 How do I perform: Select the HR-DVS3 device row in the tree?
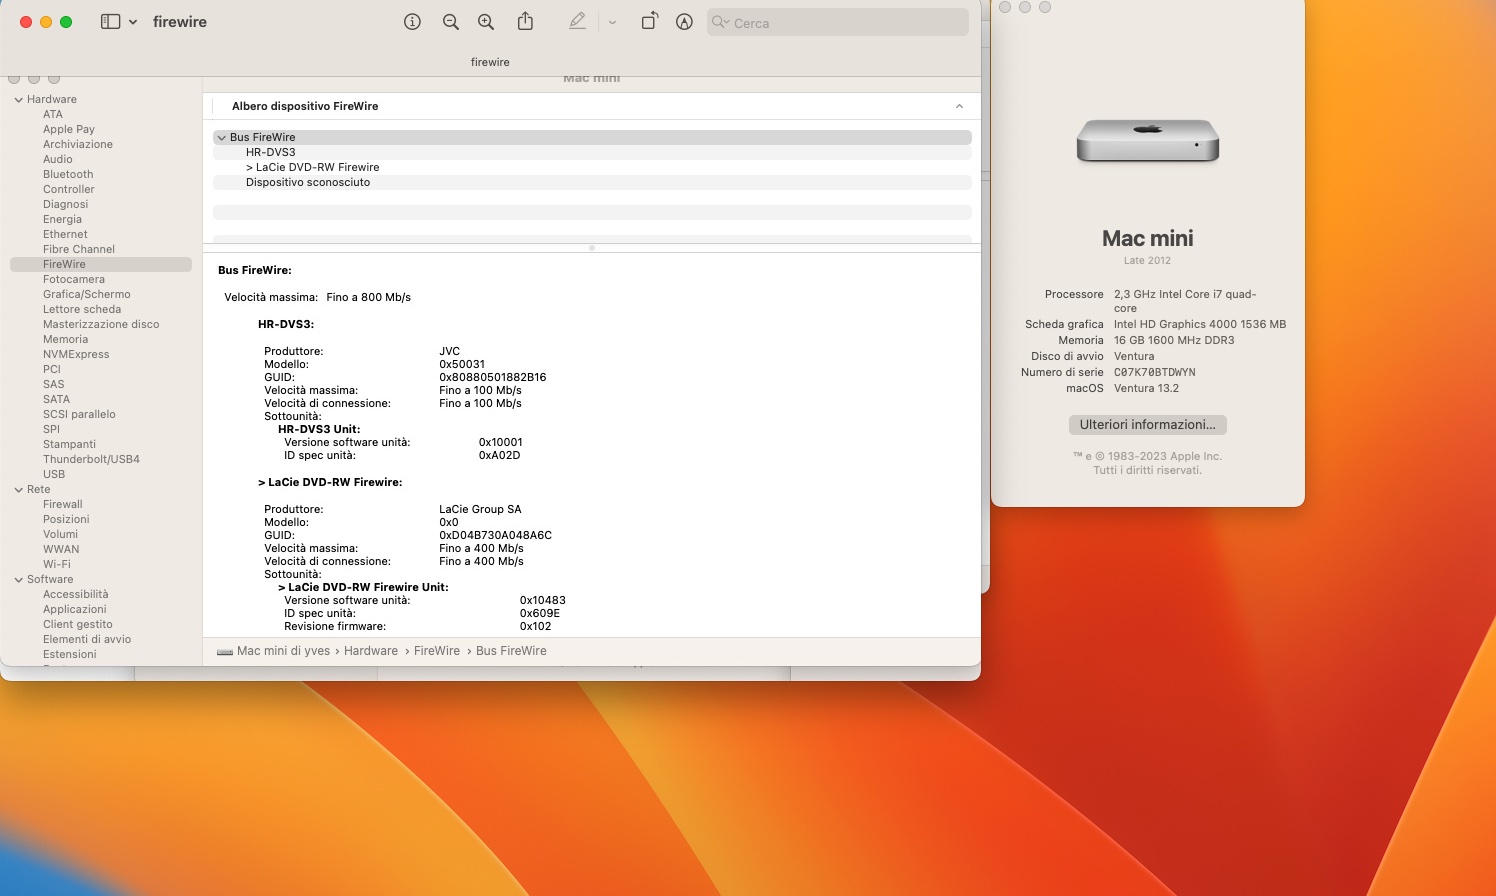click(592, 153)
